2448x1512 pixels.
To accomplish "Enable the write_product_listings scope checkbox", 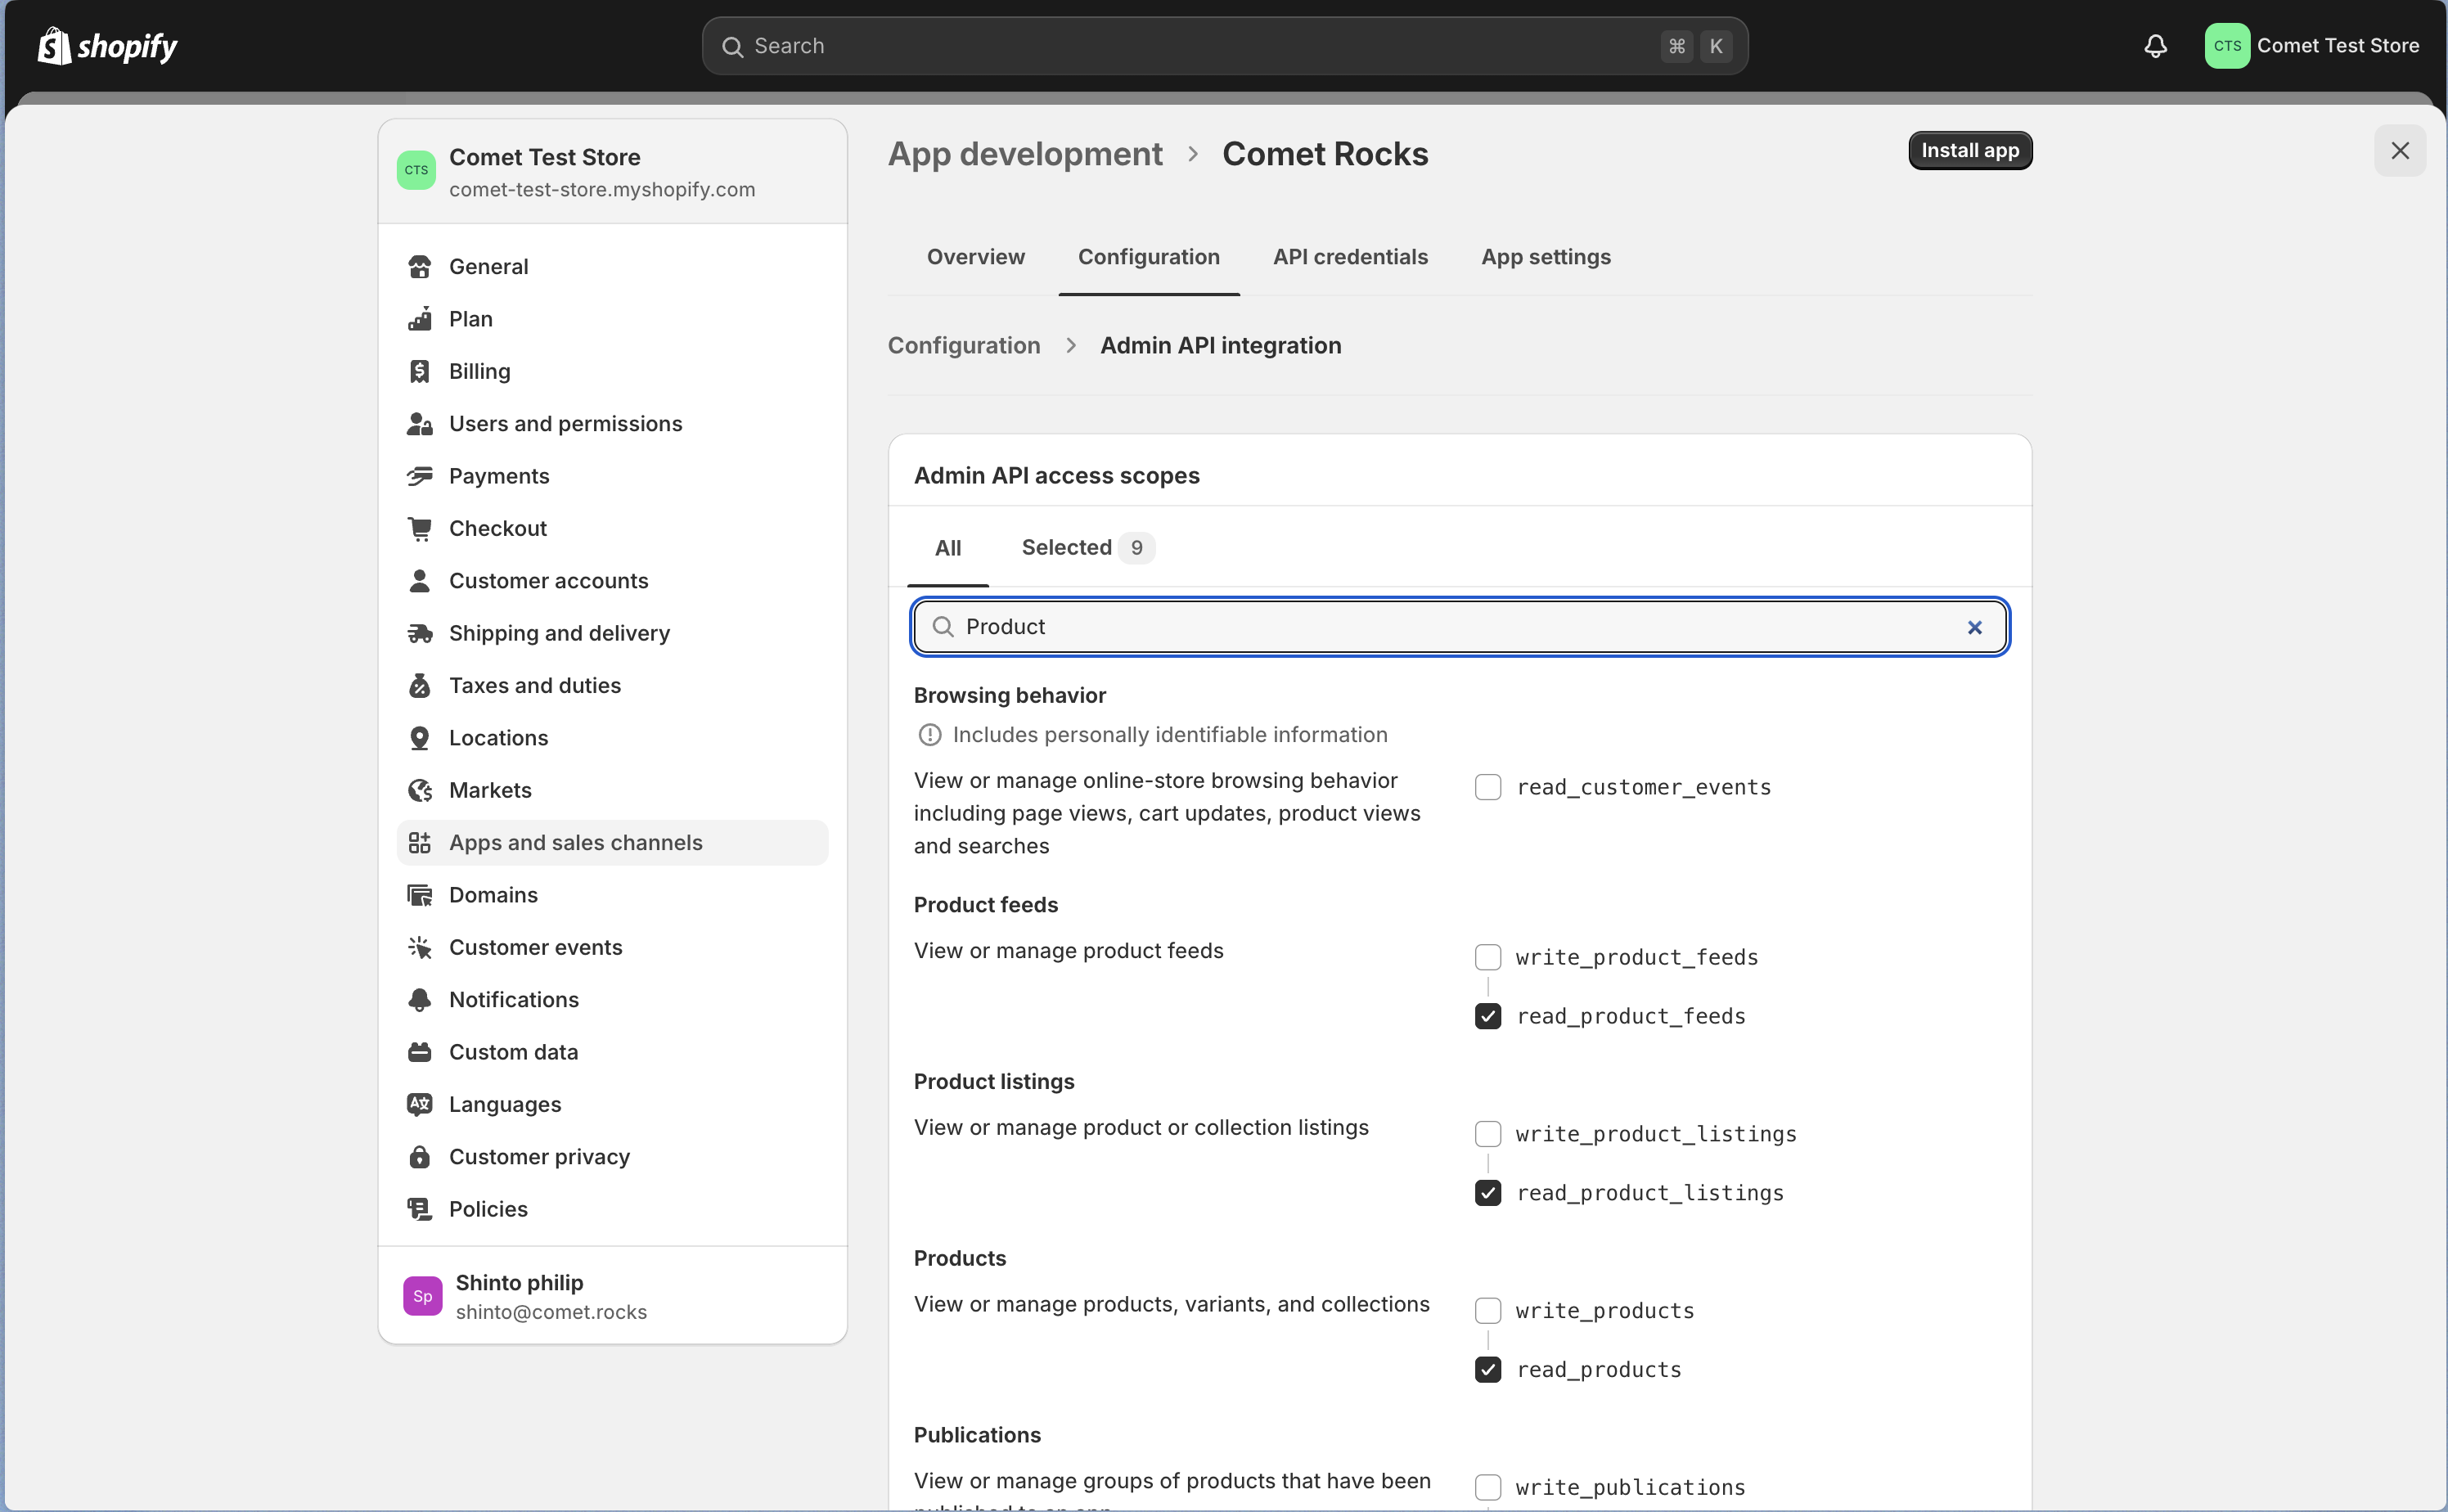I will tap(1488, 1134).
